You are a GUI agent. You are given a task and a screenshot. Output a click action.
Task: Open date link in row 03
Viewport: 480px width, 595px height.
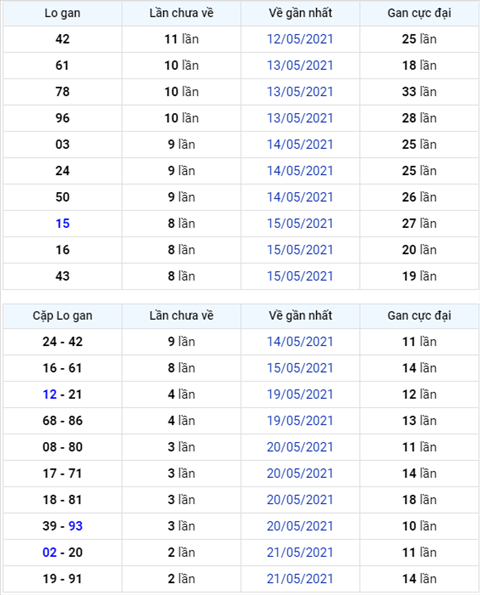pyautogui.click(x=300, y=145)
